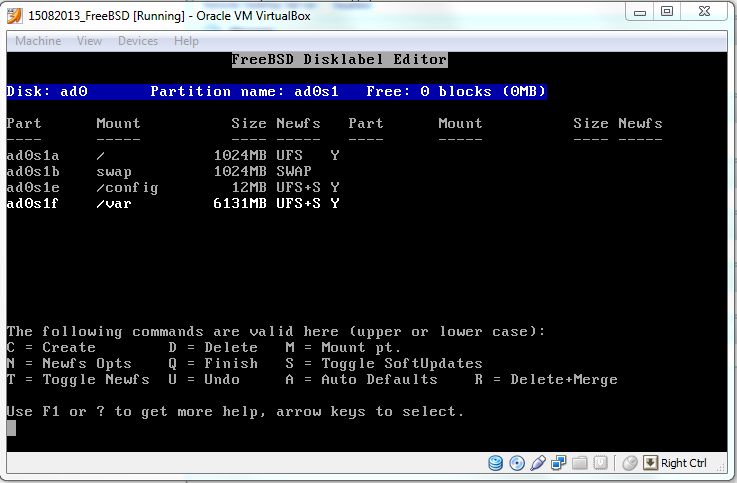Viewport: 737px width, 483px height.
Task: Open the View menu
Action: click(89, 41)
